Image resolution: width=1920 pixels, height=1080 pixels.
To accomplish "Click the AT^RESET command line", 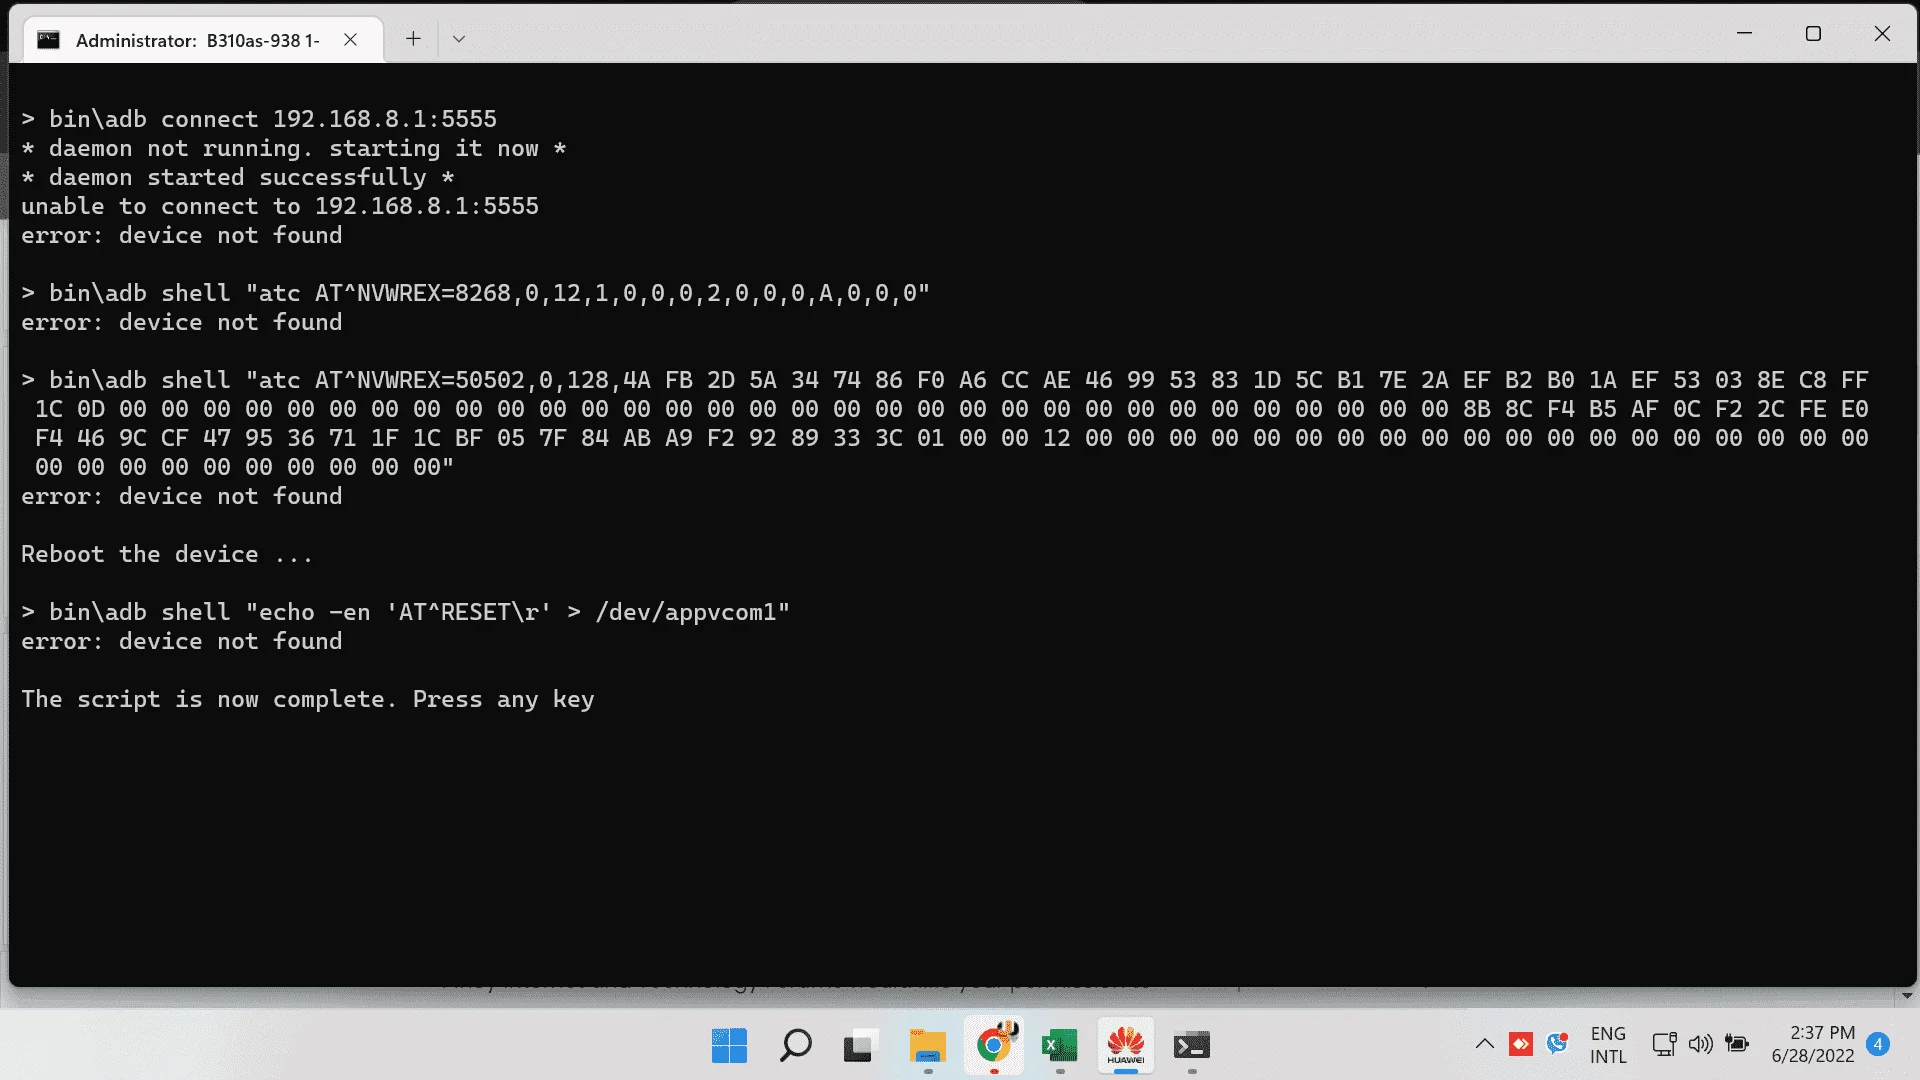I will tap(406, 613).
